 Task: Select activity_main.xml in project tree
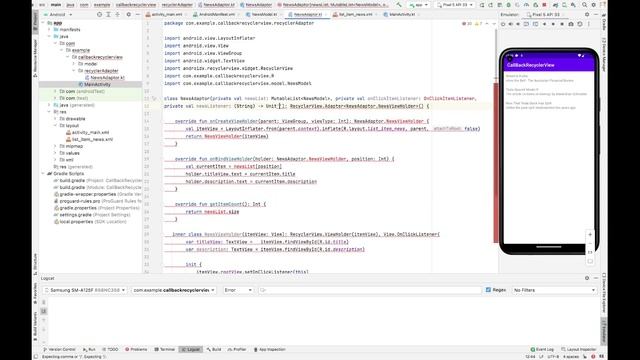tap(90, 132)
